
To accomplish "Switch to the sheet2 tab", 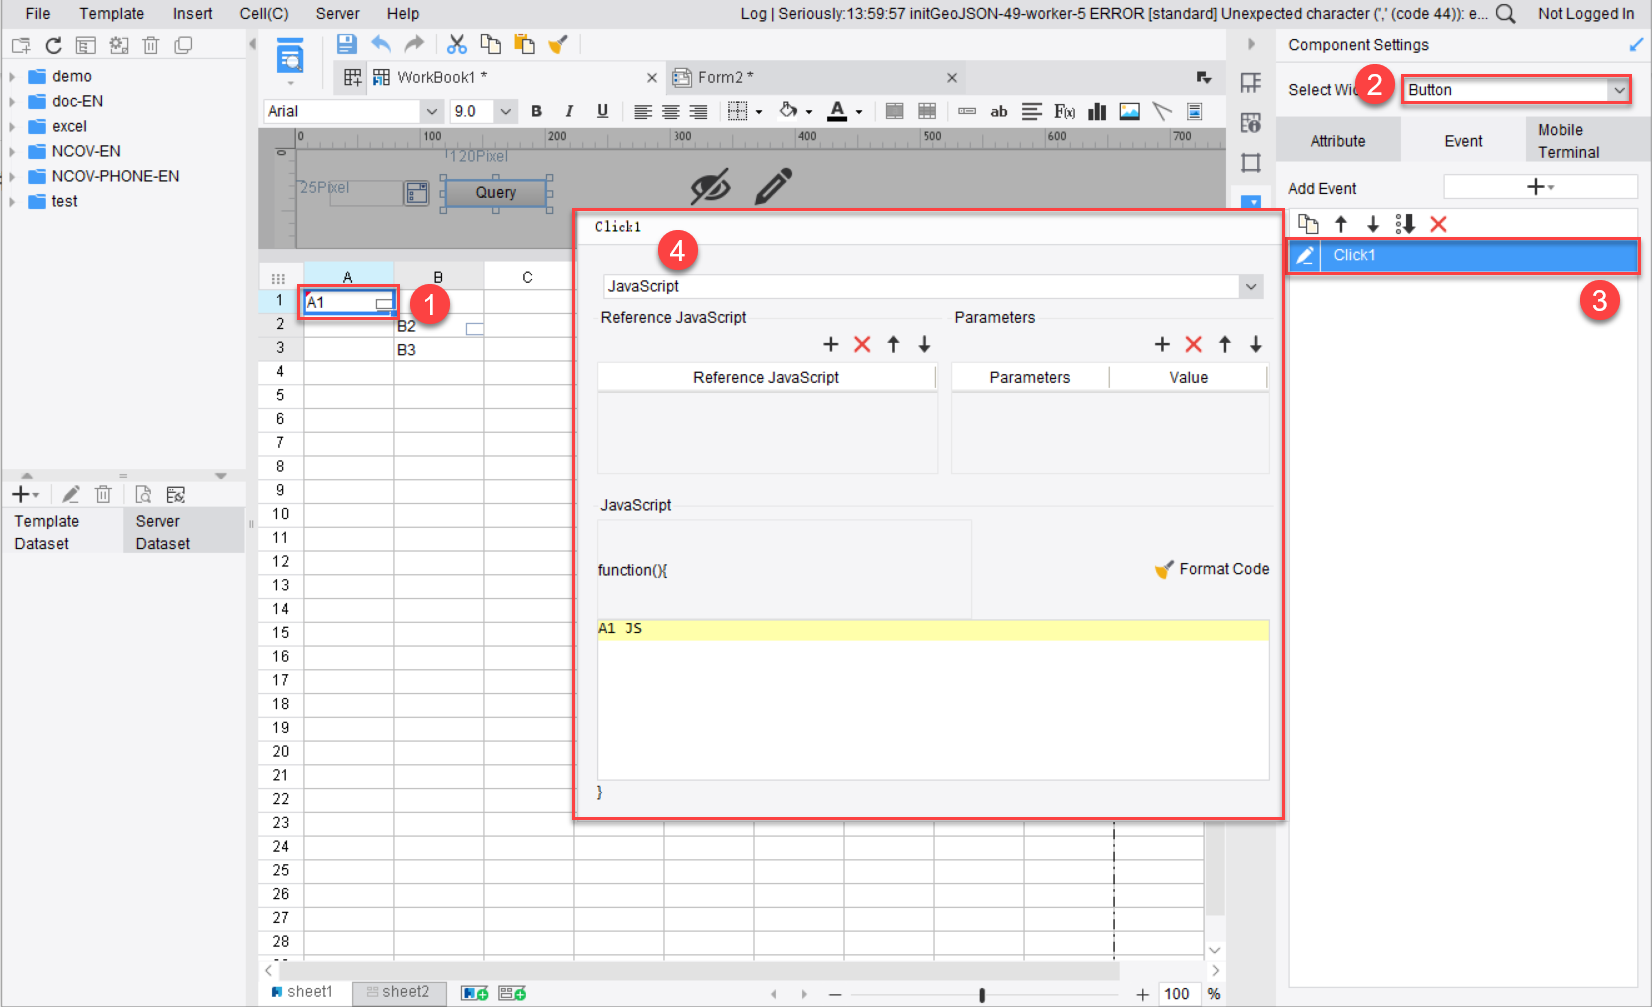I will click(398, 992).
